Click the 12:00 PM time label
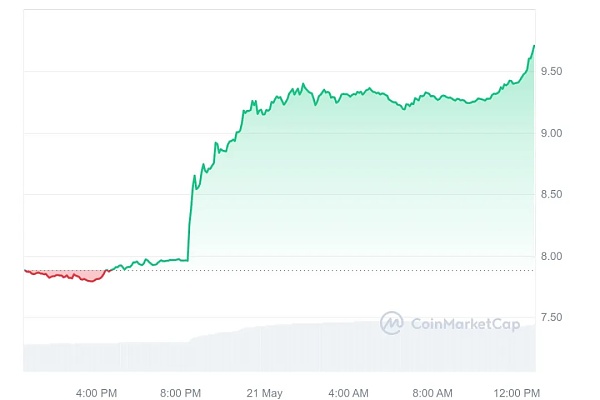This screenshot has height=400, width=600. [x=517, y=391]
